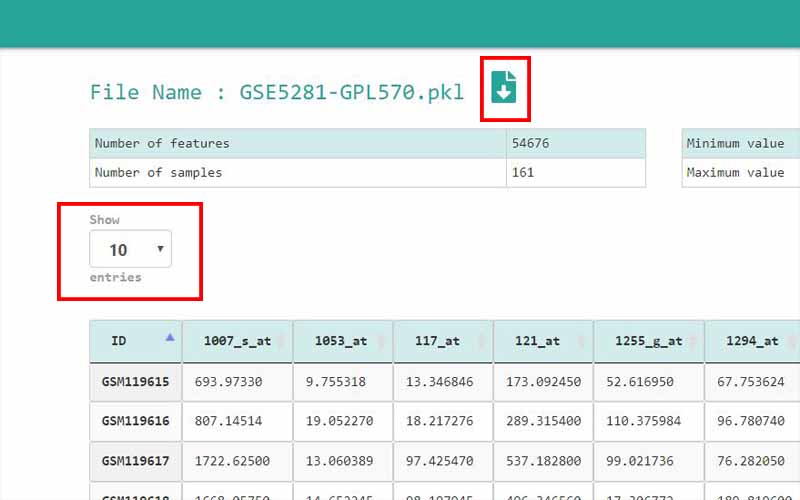The width and height of the screenshot is (800, 500).
Task: Select row GSM119615 ID cell
Action: pyautogui.click(x=135, y=382)
